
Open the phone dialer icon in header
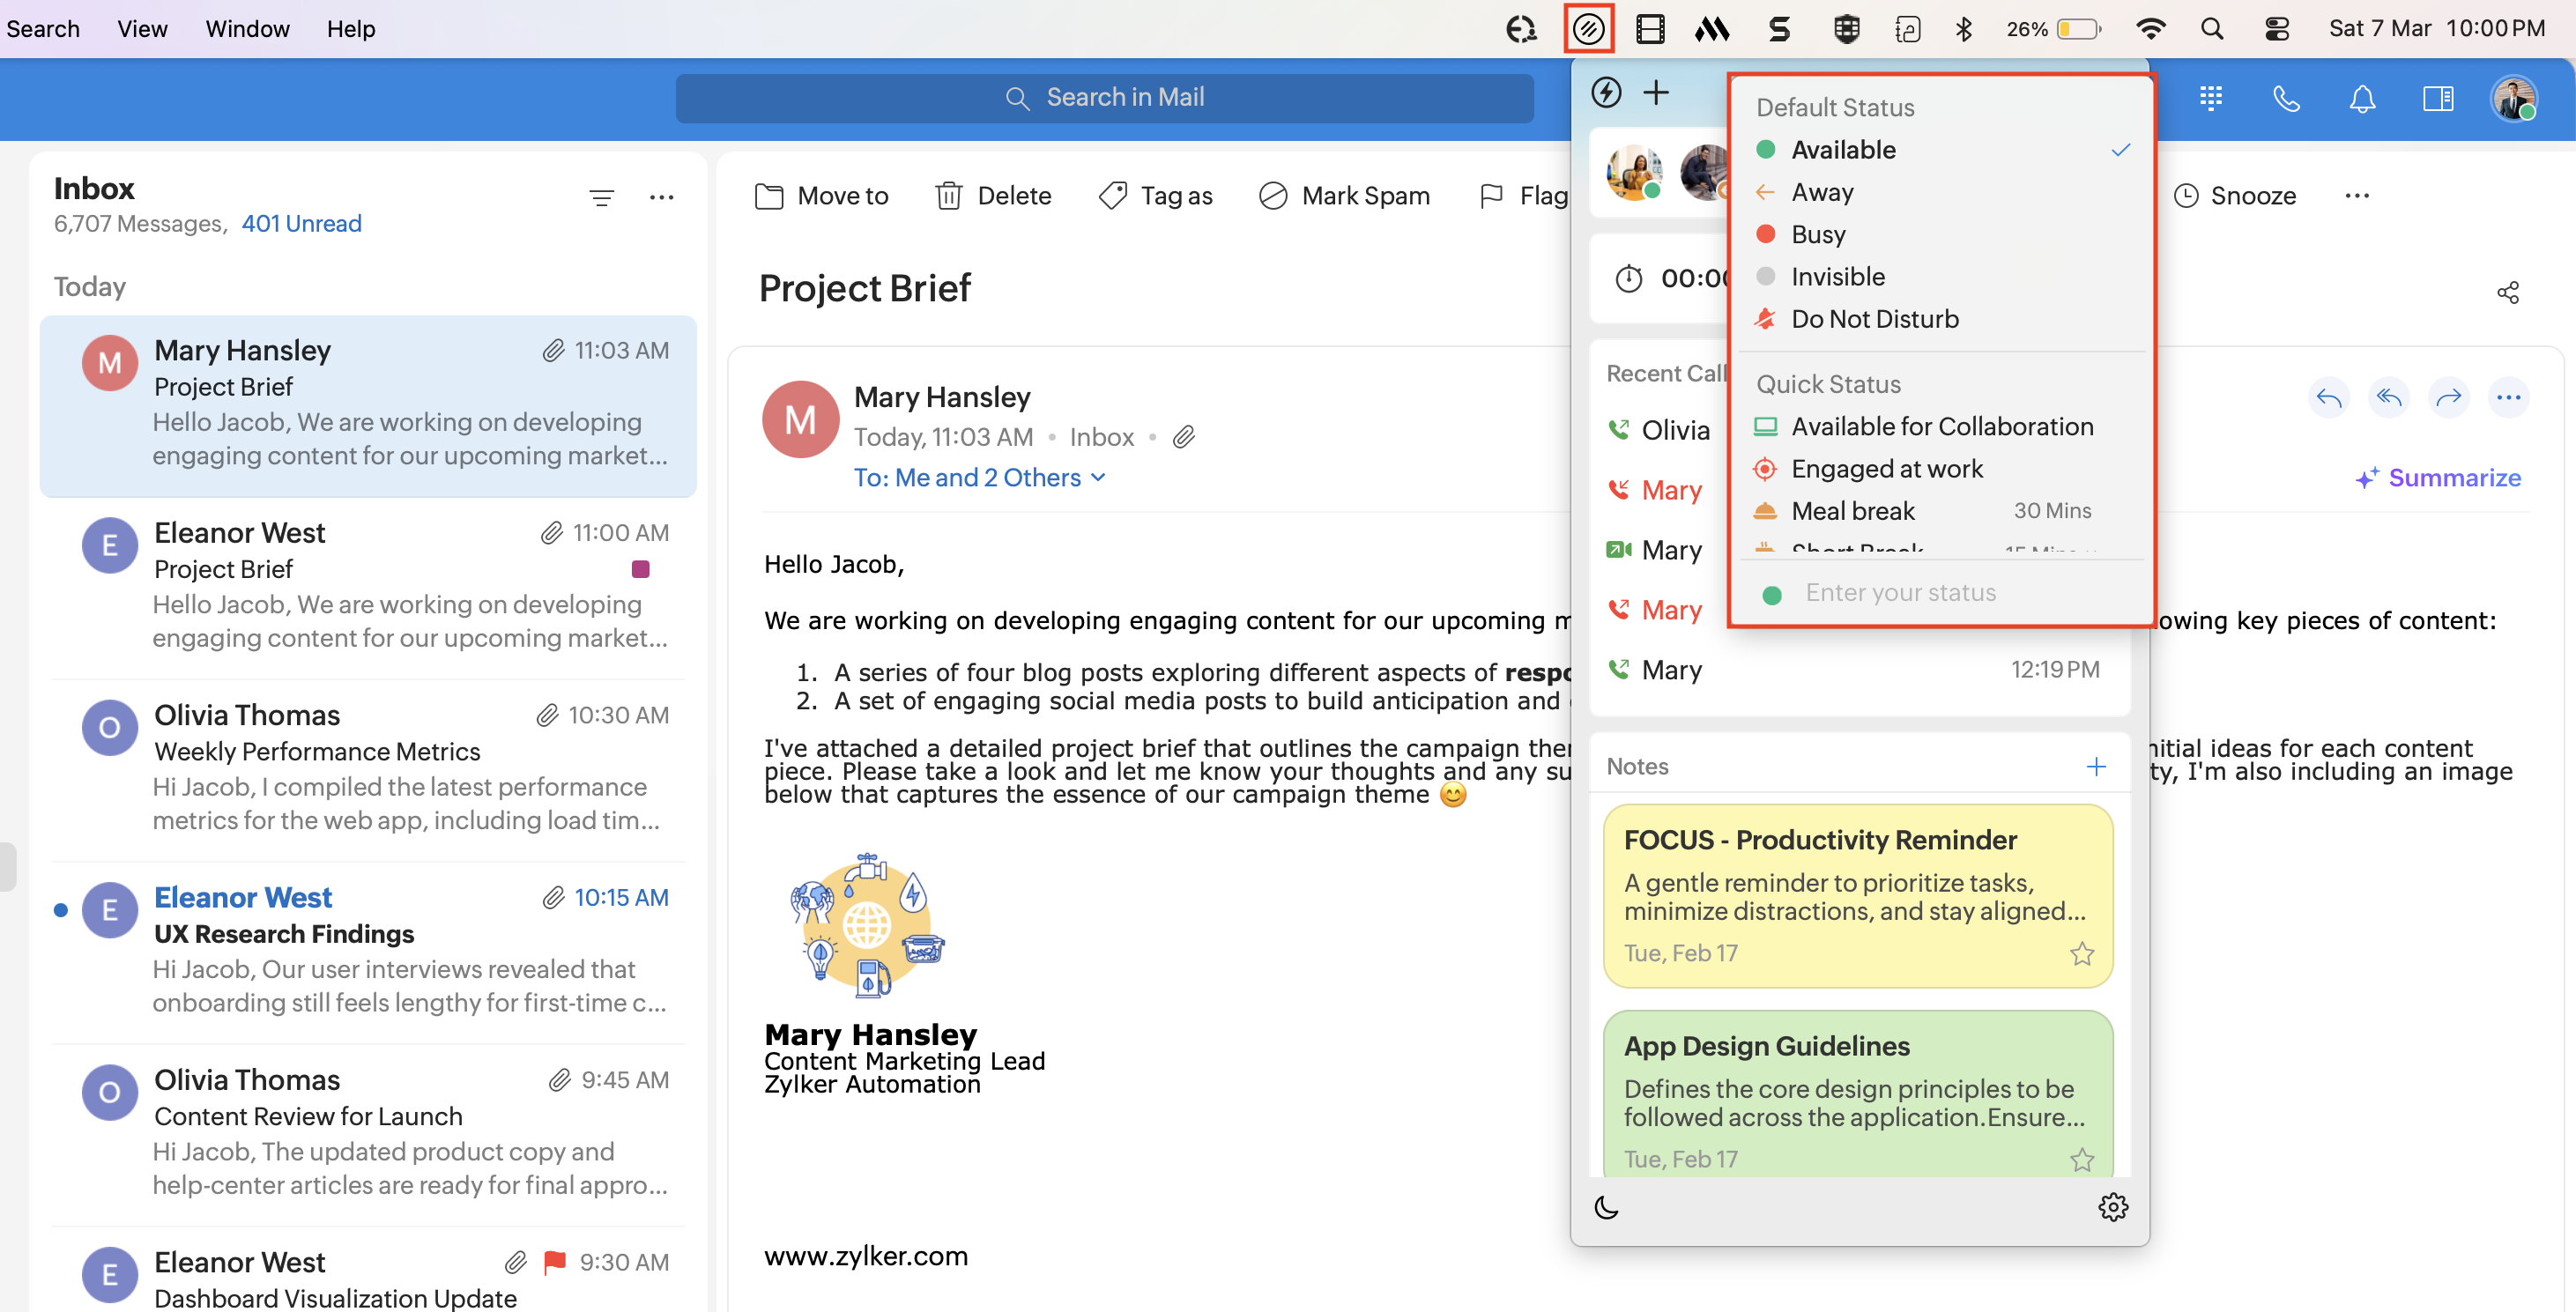pyautogui.click(x=2286, y=98)
